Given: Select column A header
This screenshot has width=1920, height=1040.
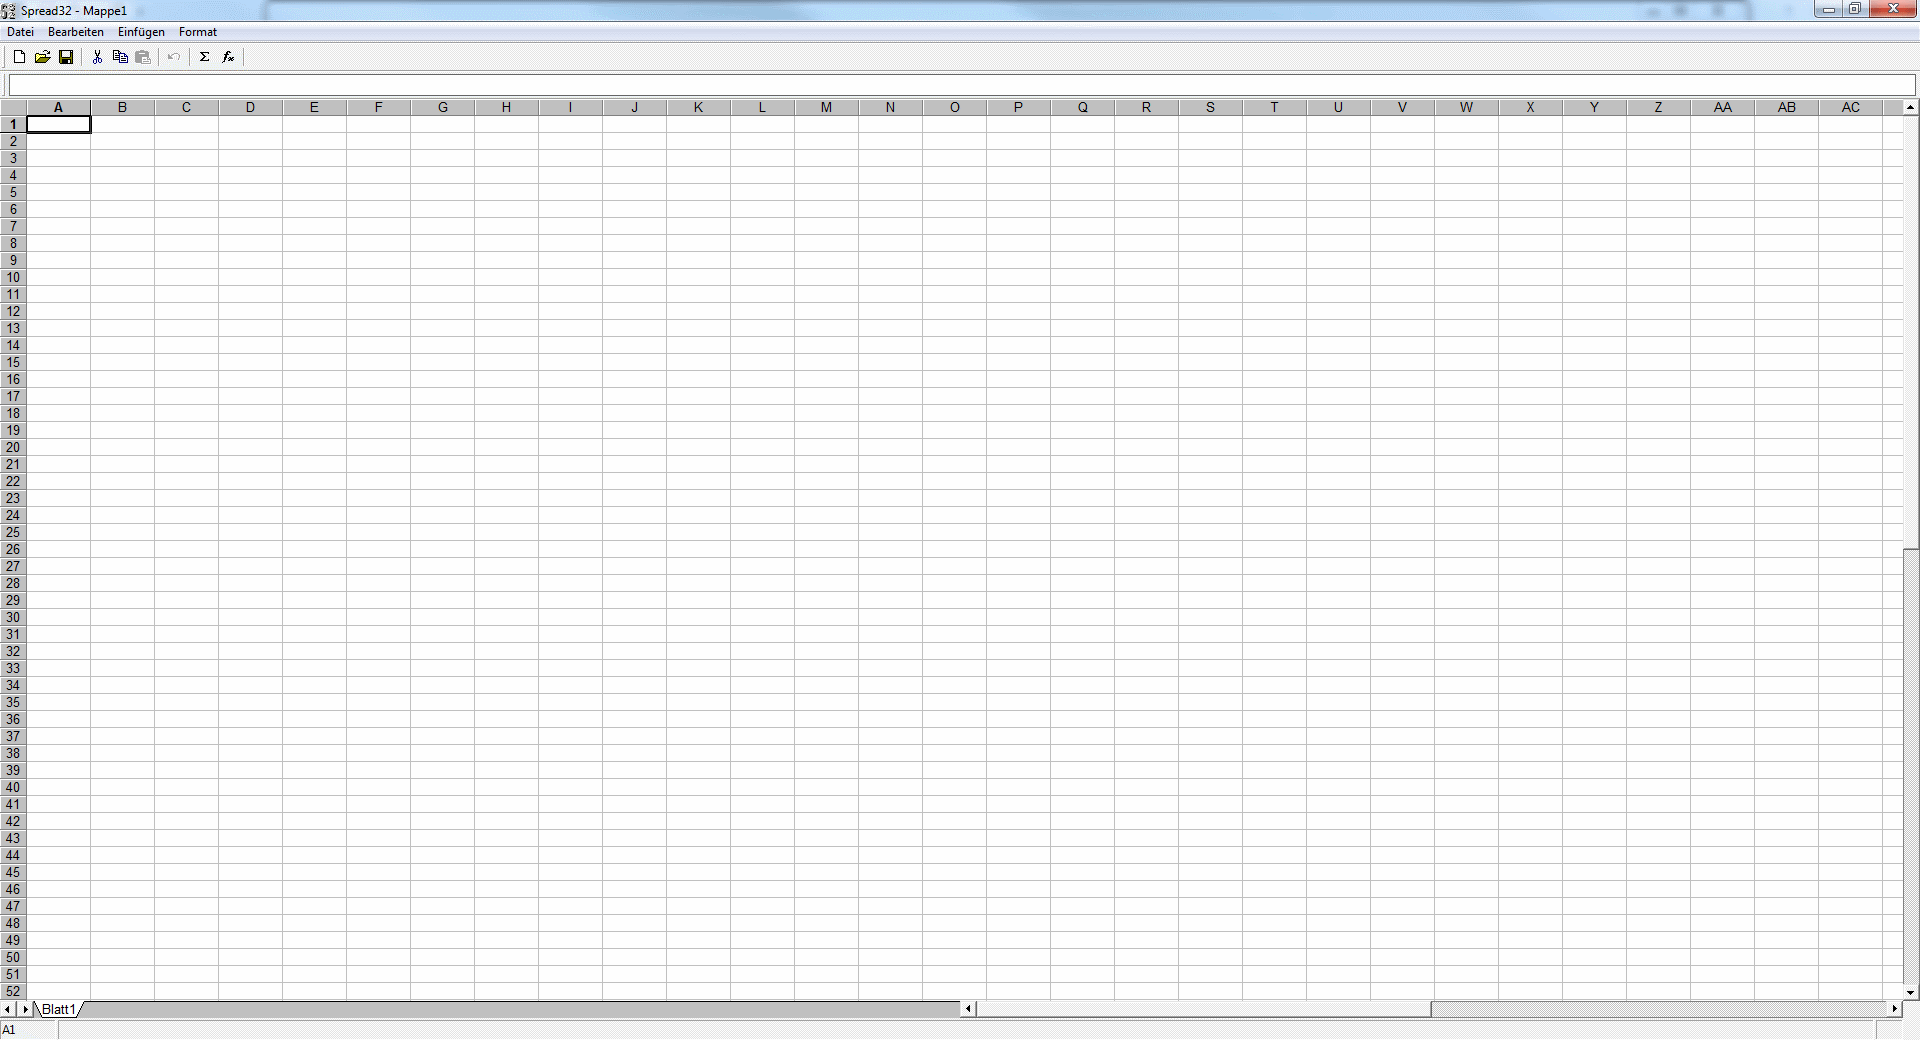Looking at the screenshot, I should pos(58,107).
